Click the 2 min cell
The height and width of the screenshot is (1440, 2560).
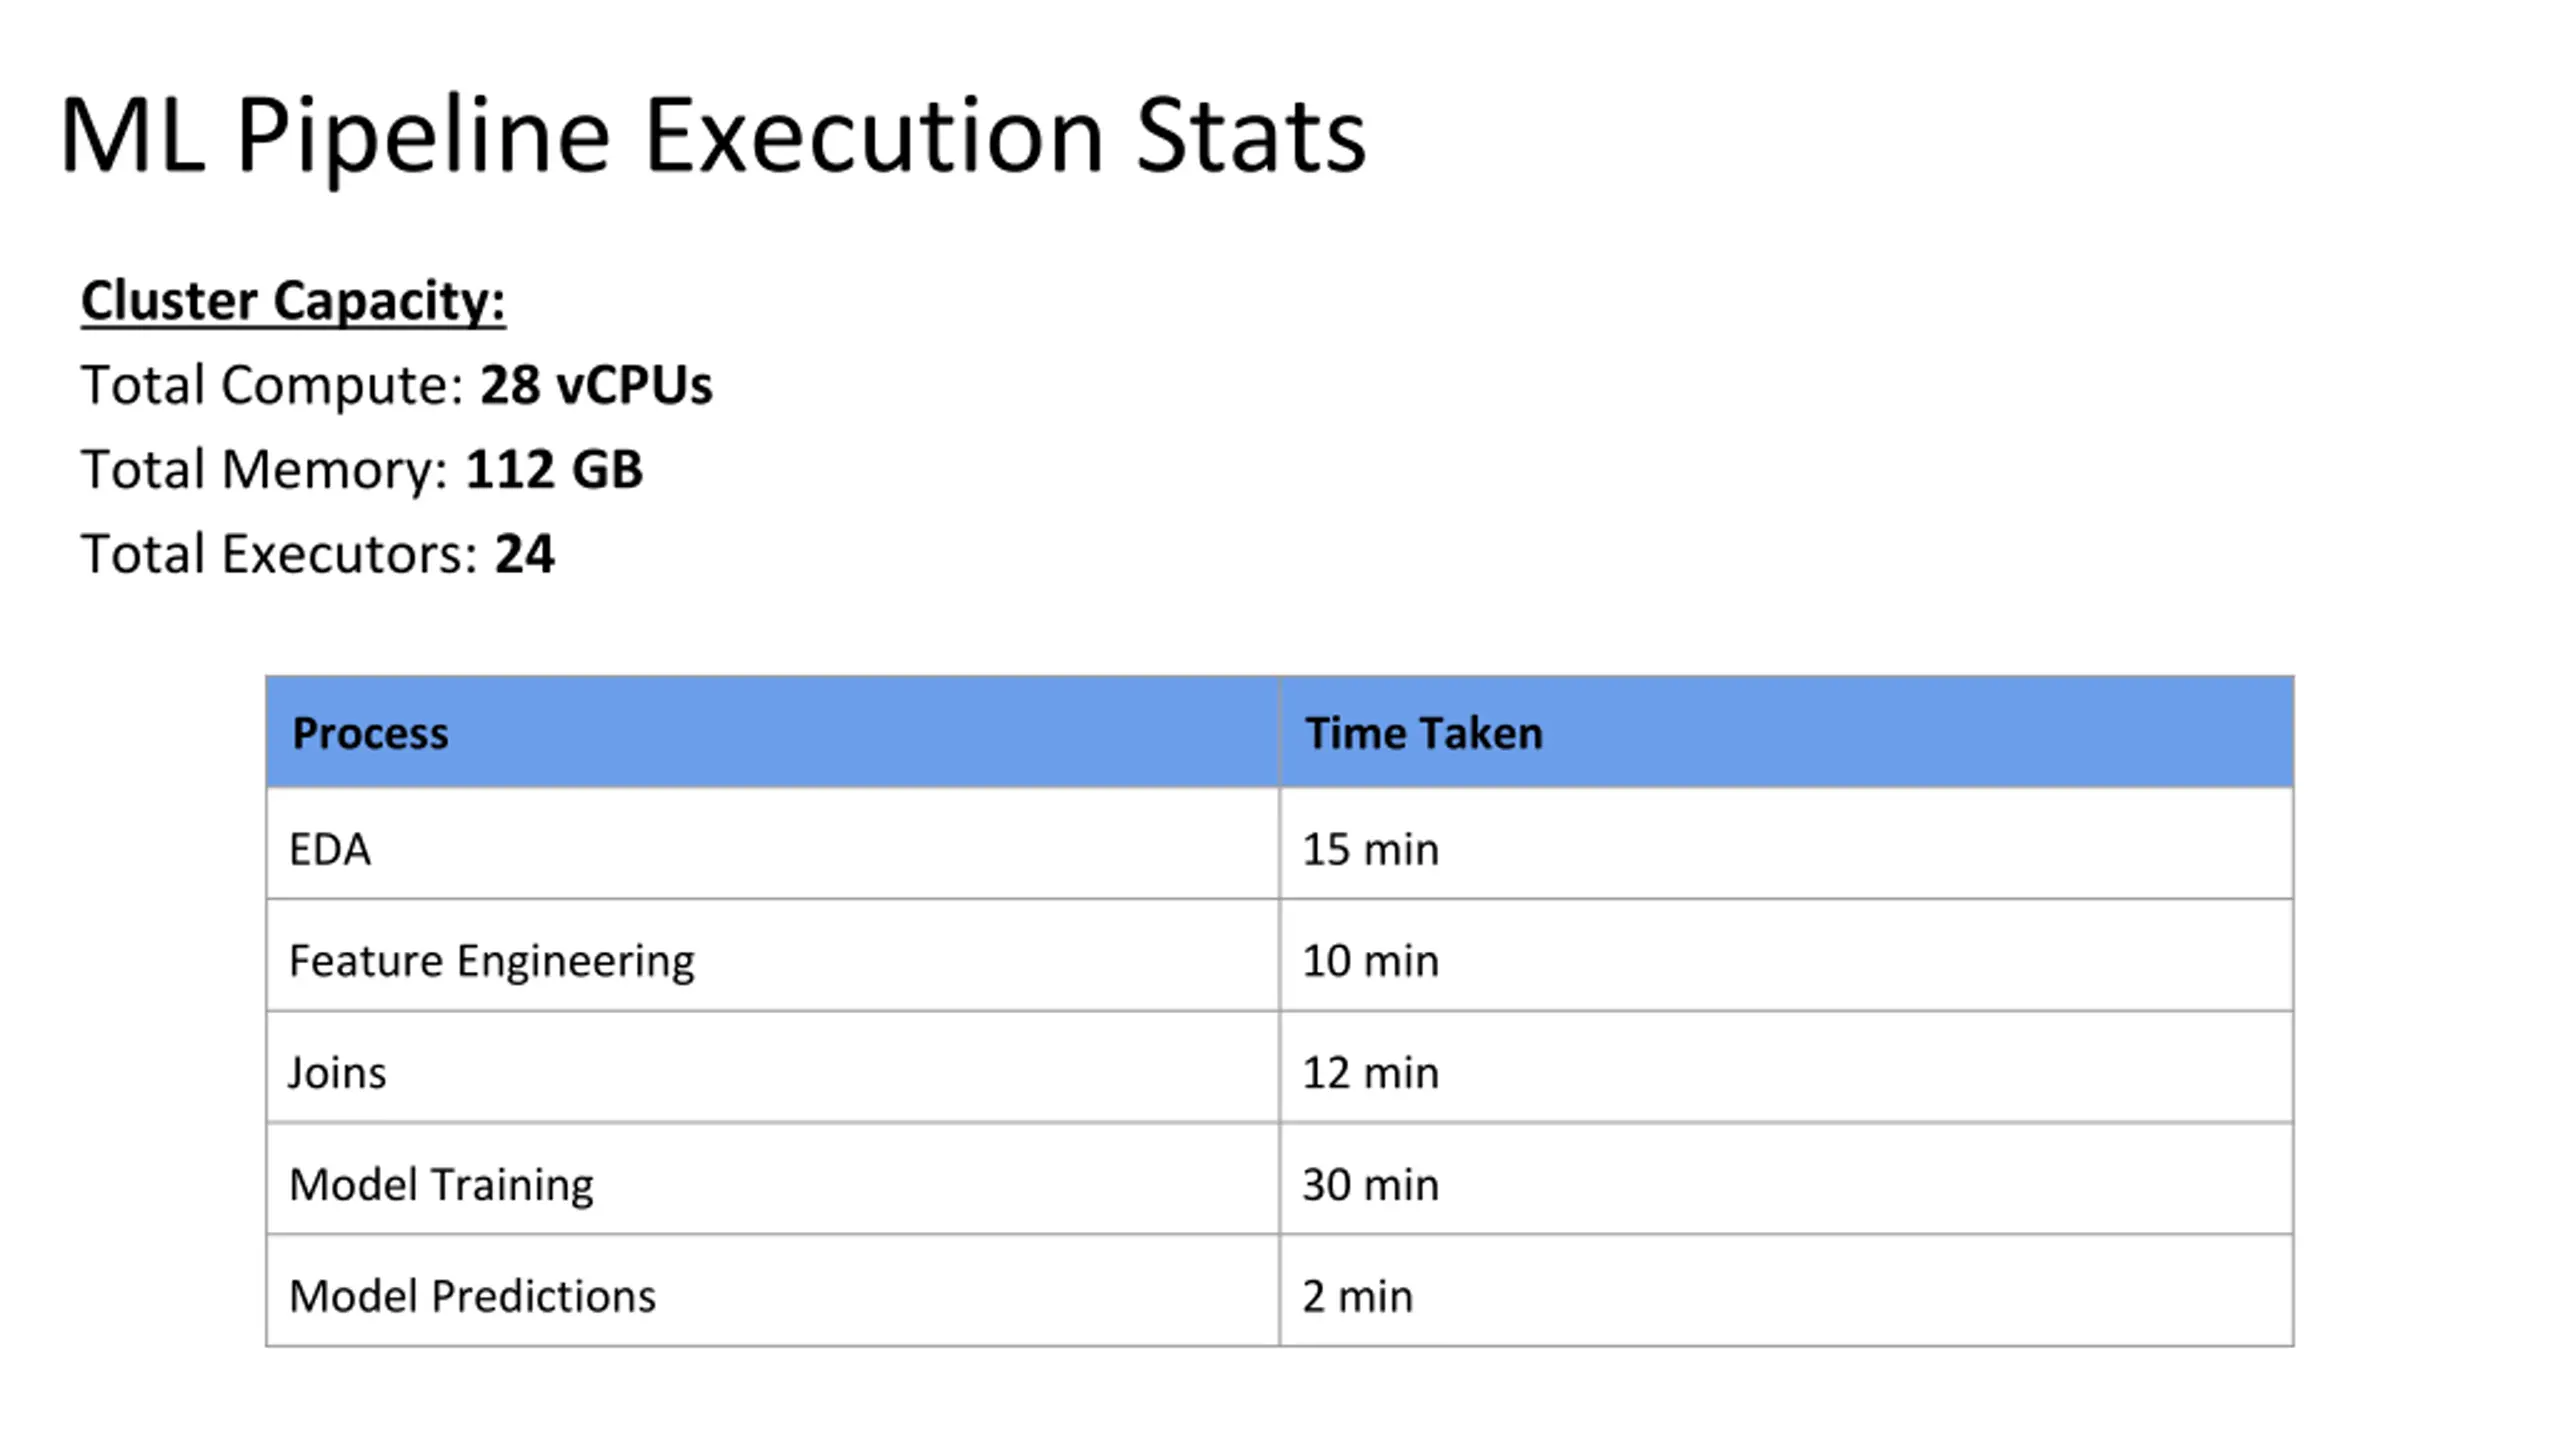1786,1291
